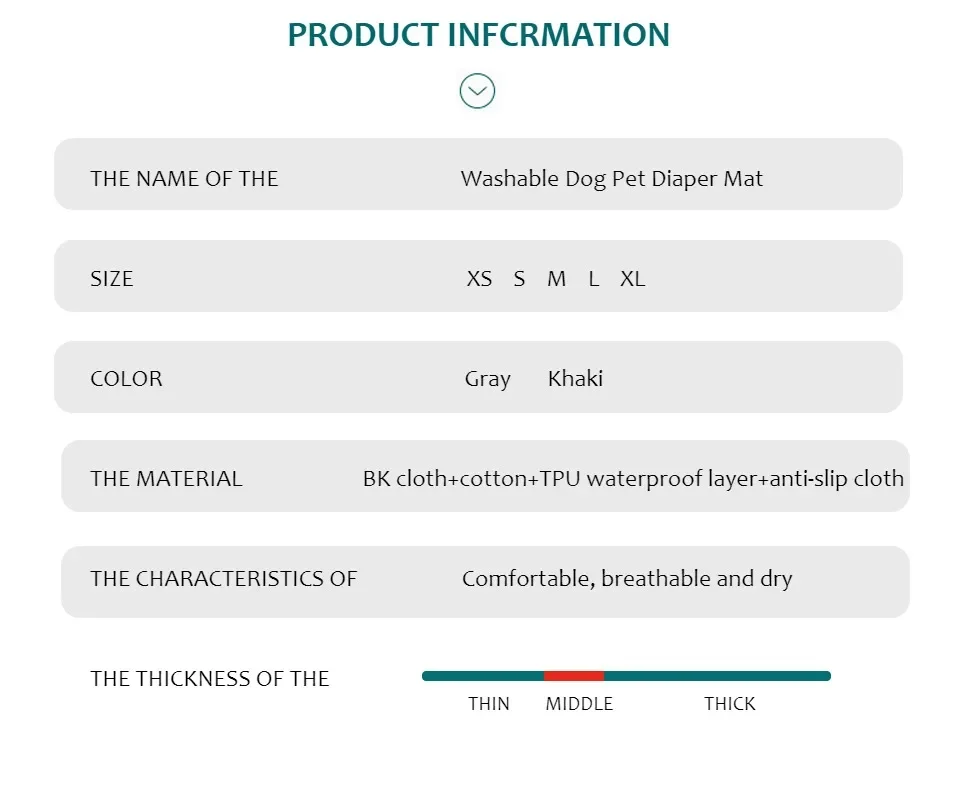Click the Washable Dog Pet Diaper Mat name

[612, 179]
